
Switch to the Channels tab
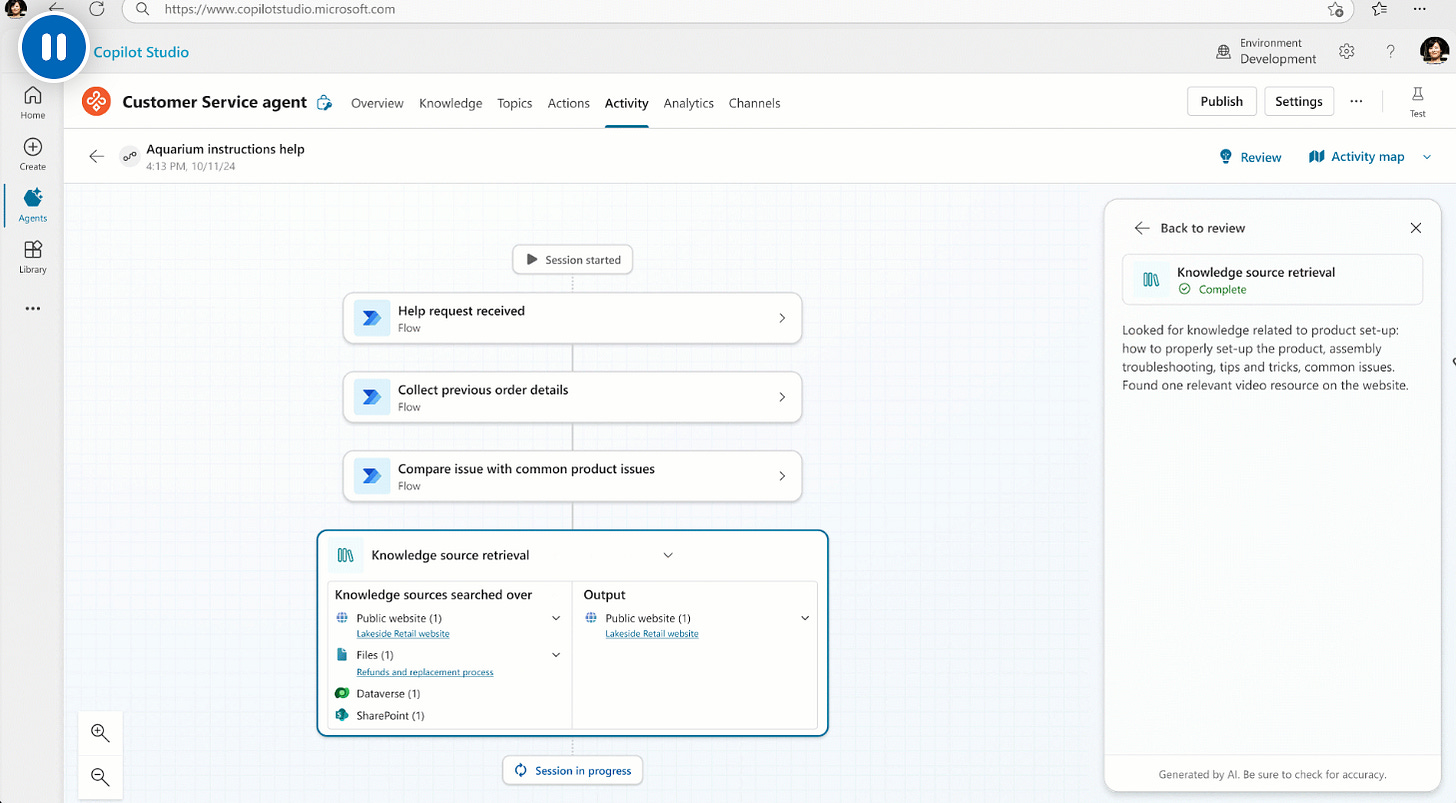coord(754,103)
